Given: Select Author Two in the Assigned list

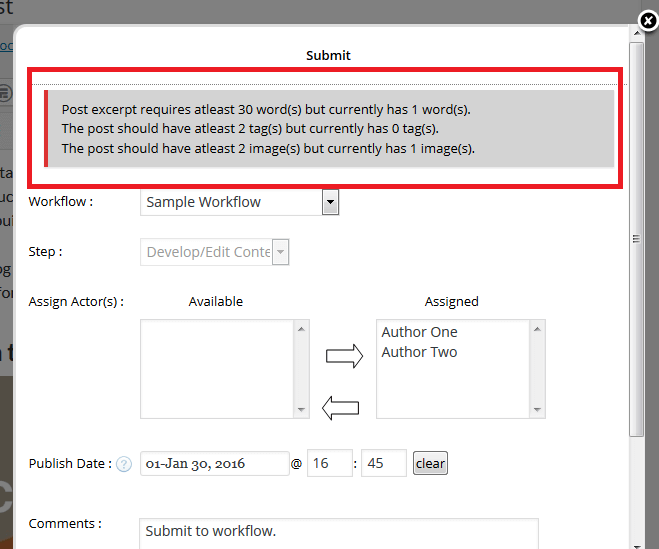Looking at the screenshot, I should 419,352.
